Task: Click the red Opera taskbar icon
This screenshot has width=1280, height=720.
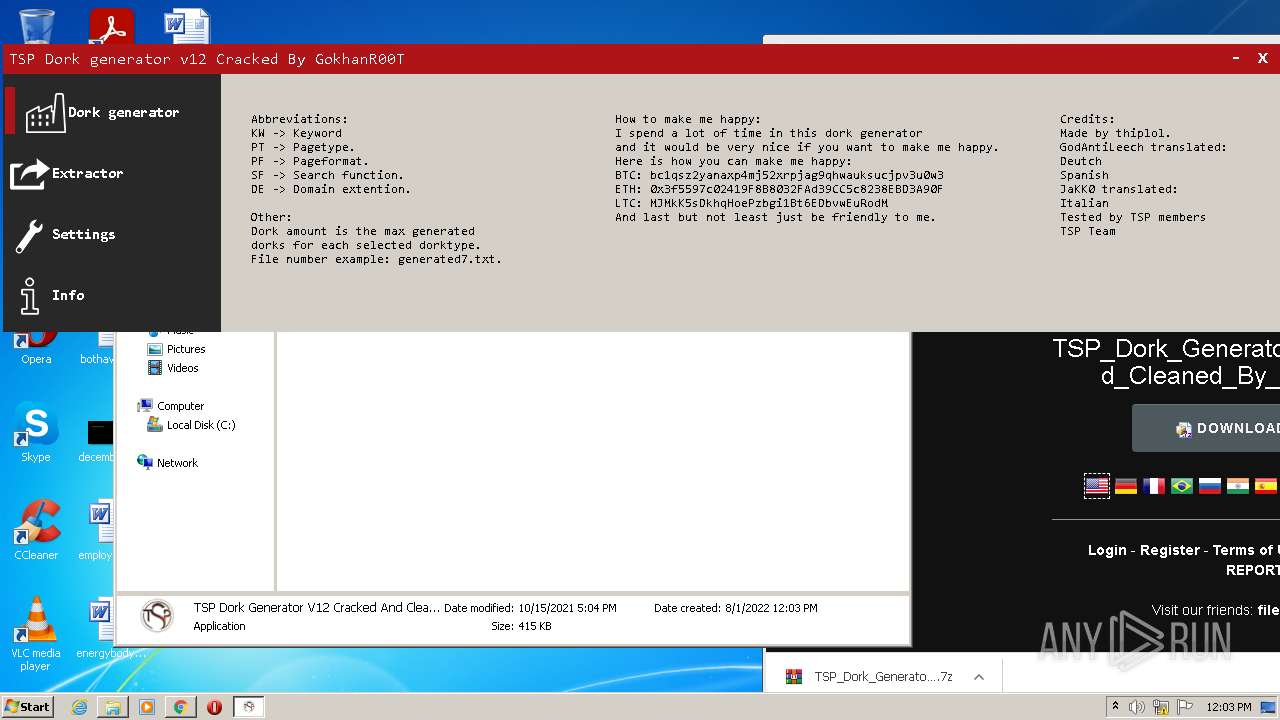Action: tap(214, 707)
